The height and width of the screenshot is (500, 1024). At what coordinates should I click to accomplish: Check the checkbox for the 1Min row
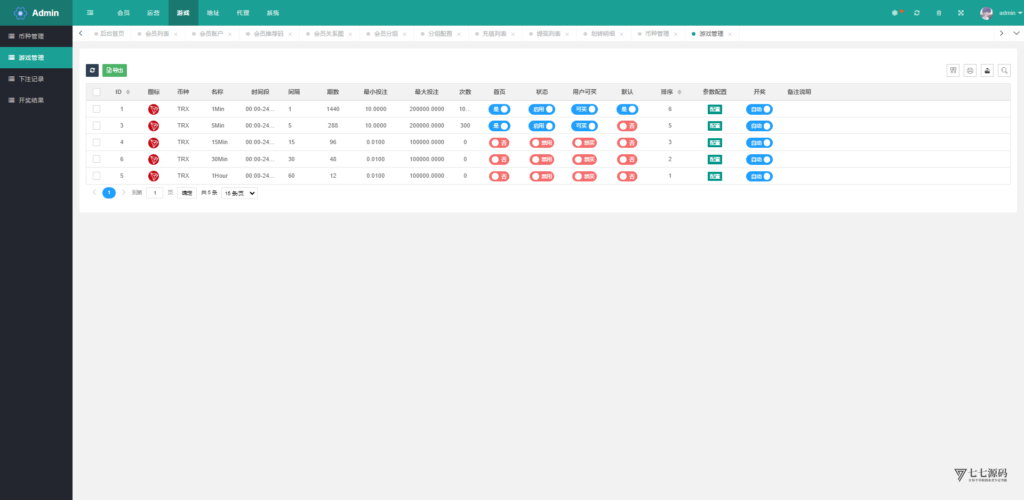point(97,109)
